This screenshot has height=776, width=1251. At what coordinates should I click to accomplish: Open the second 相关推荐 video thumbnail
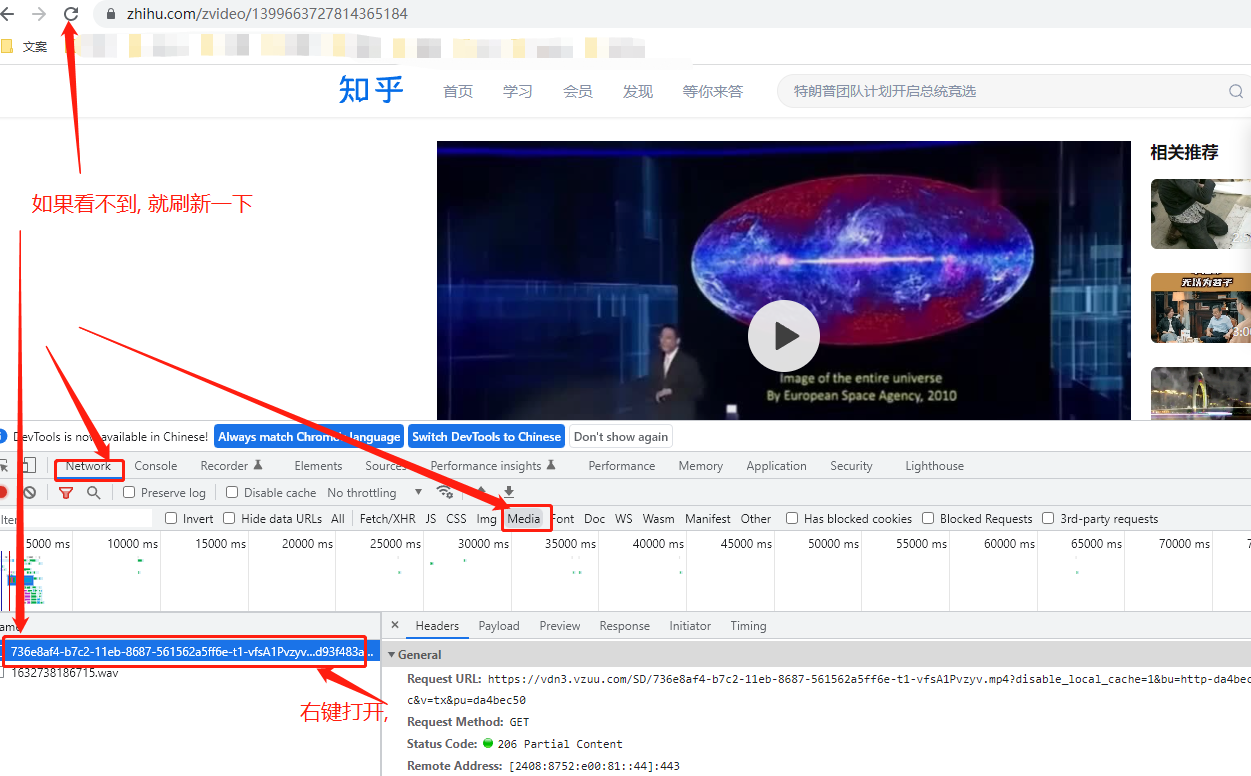click(x=1201, y=308)
